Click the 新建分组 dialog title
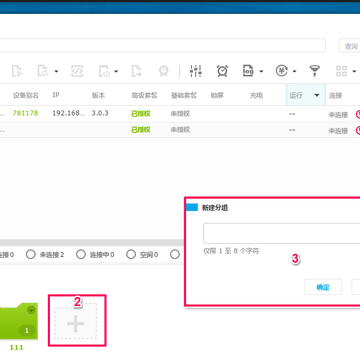Screen dimensions: 360x360 [215, 208]
